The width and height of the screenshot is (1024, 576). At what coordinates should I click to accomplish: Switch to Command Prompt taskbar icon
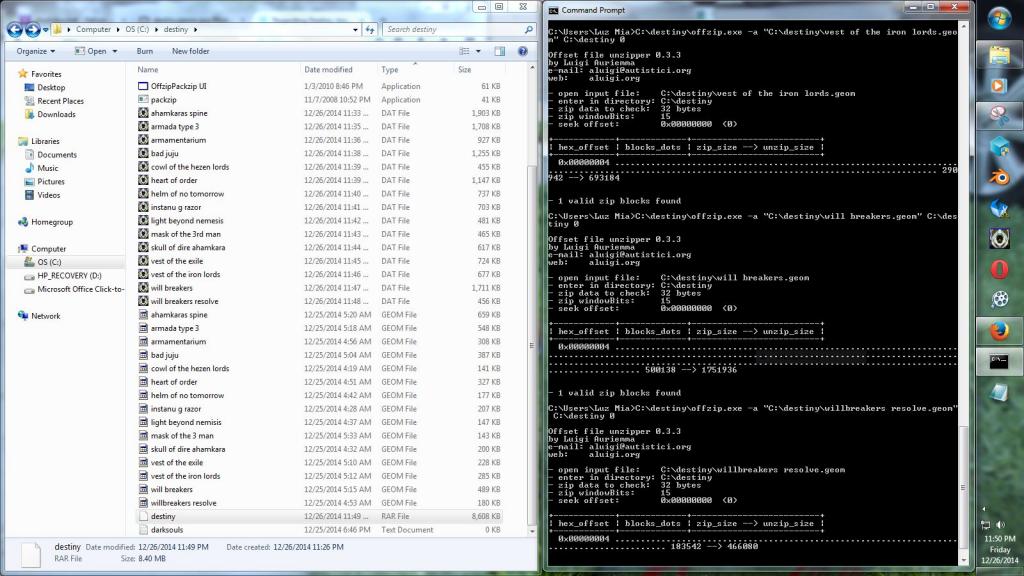999,361
